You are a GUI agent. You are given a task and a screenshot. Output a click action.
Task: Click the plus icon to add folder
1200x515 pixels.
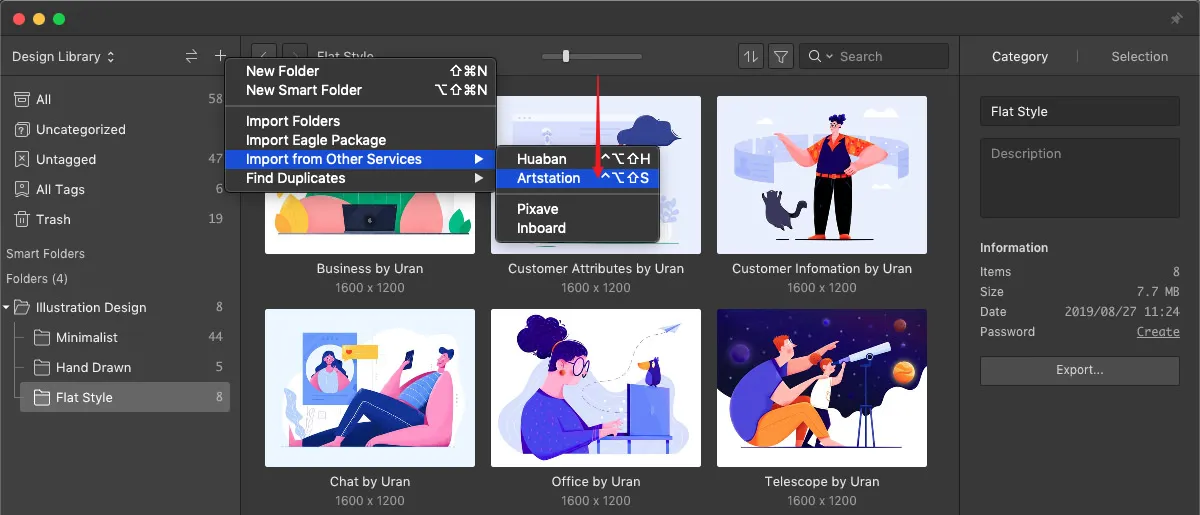coord(220,57)
